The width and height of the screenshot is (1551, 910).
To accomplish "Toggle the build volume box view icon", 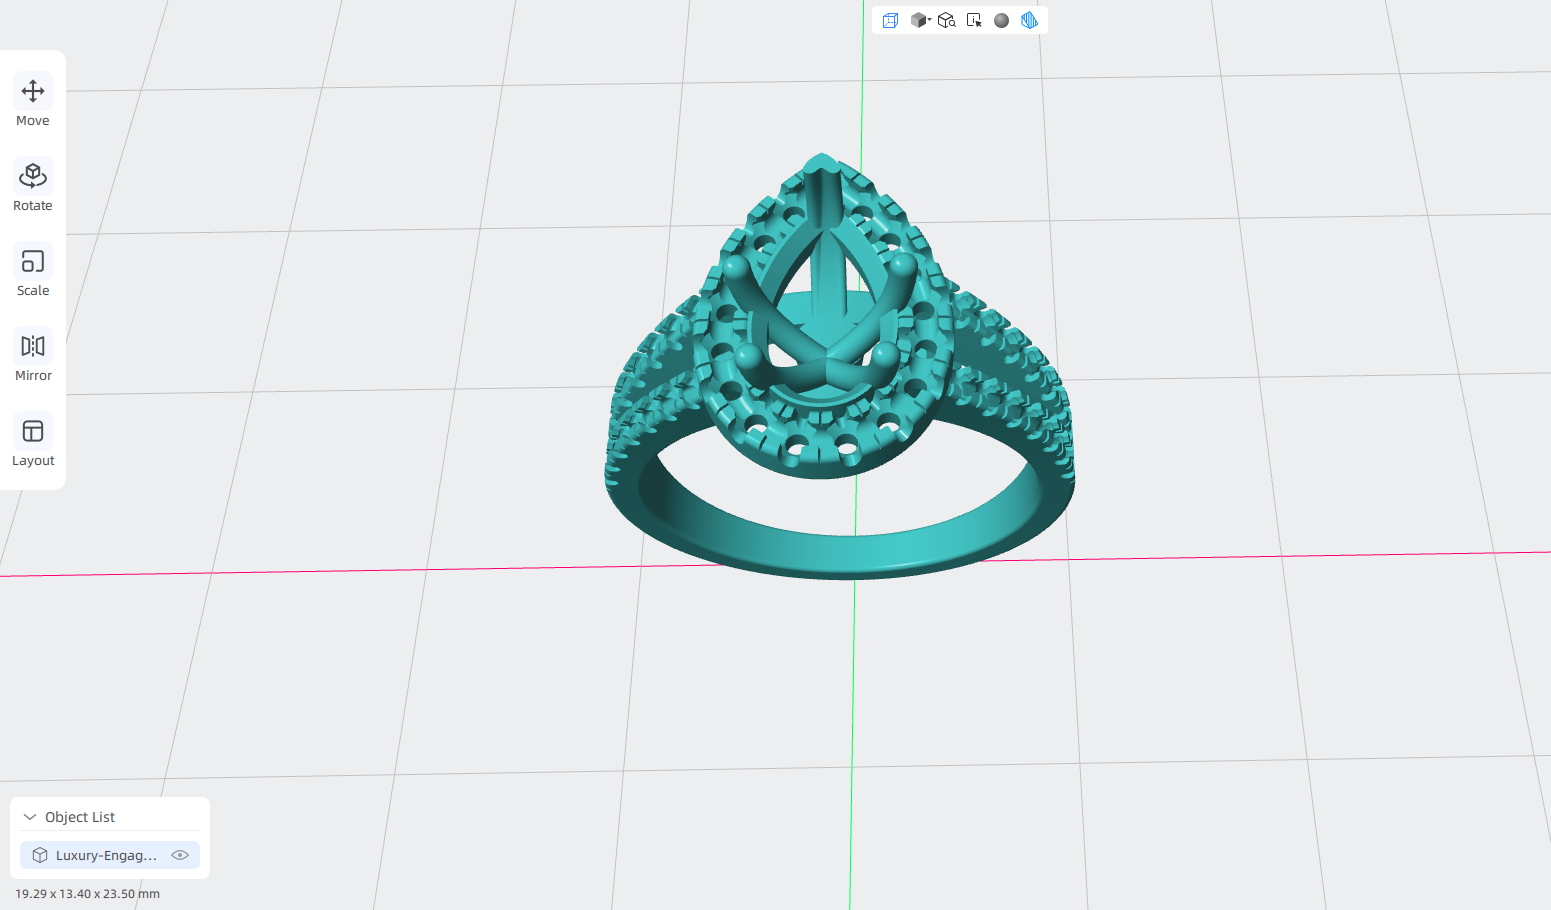I will (890, 20).
